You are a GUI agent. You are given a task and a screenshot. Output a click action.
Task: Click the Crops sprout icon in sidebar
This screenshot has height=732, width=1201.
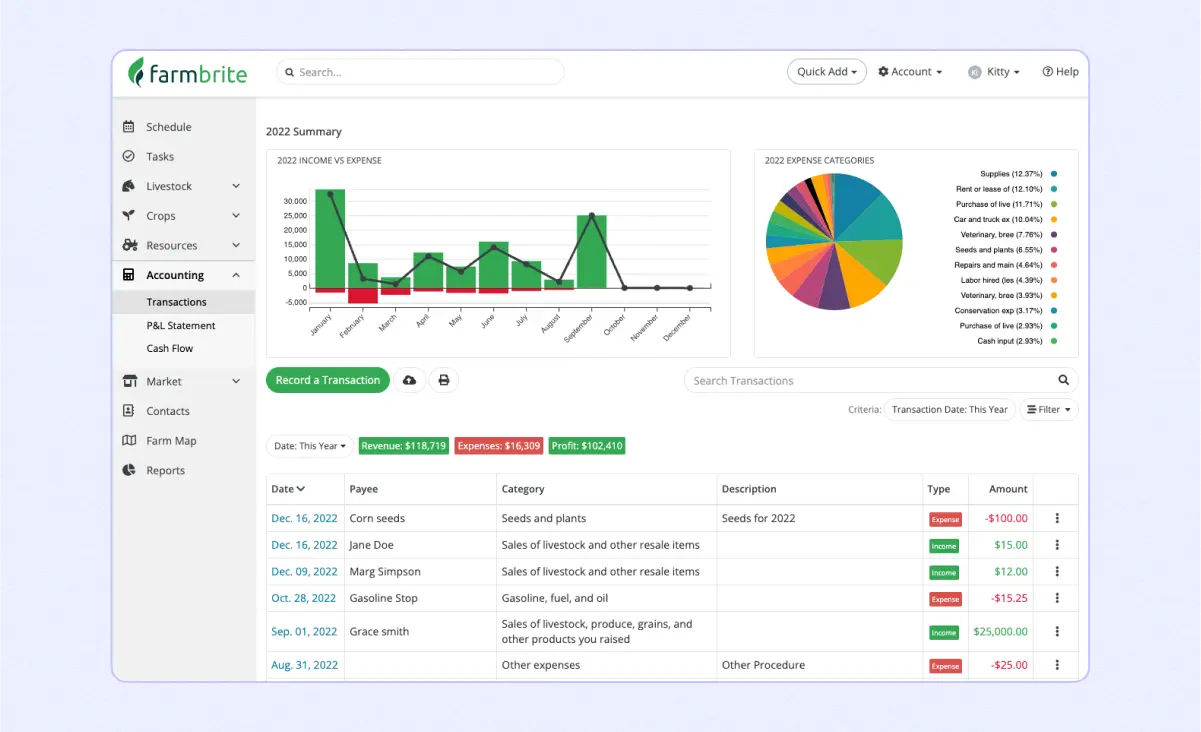pyautogui.click(x=128, y=215)
